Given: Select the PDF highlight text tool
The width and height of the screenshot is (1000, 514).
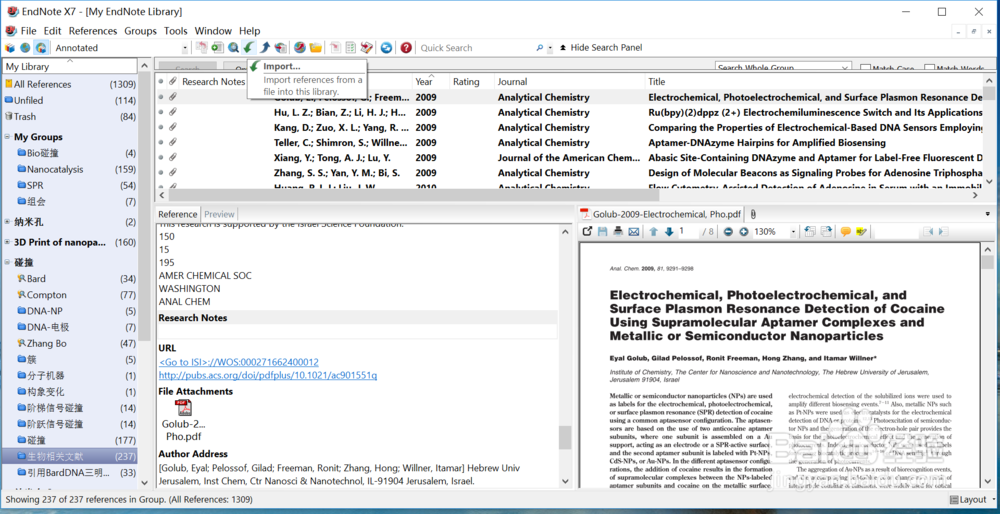Looking at the screenshot, I should [862, 231].
